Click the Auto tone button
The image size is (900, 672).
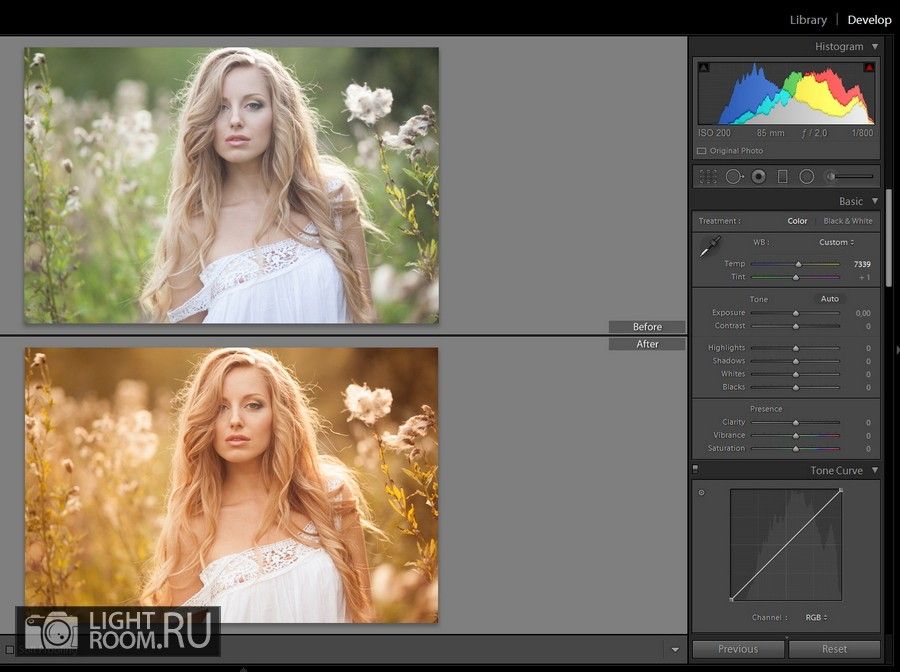(x=829, y=299)
